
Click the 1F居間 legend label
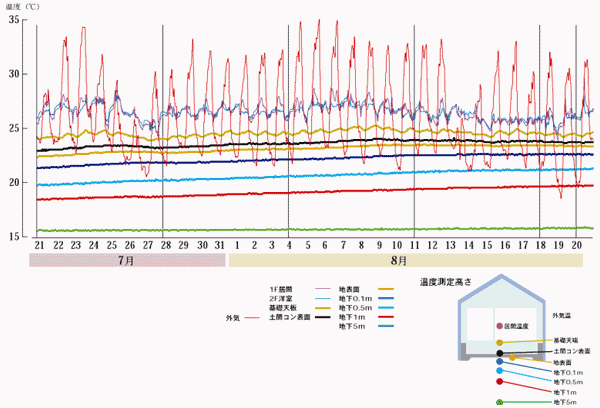tap(280, 289)
